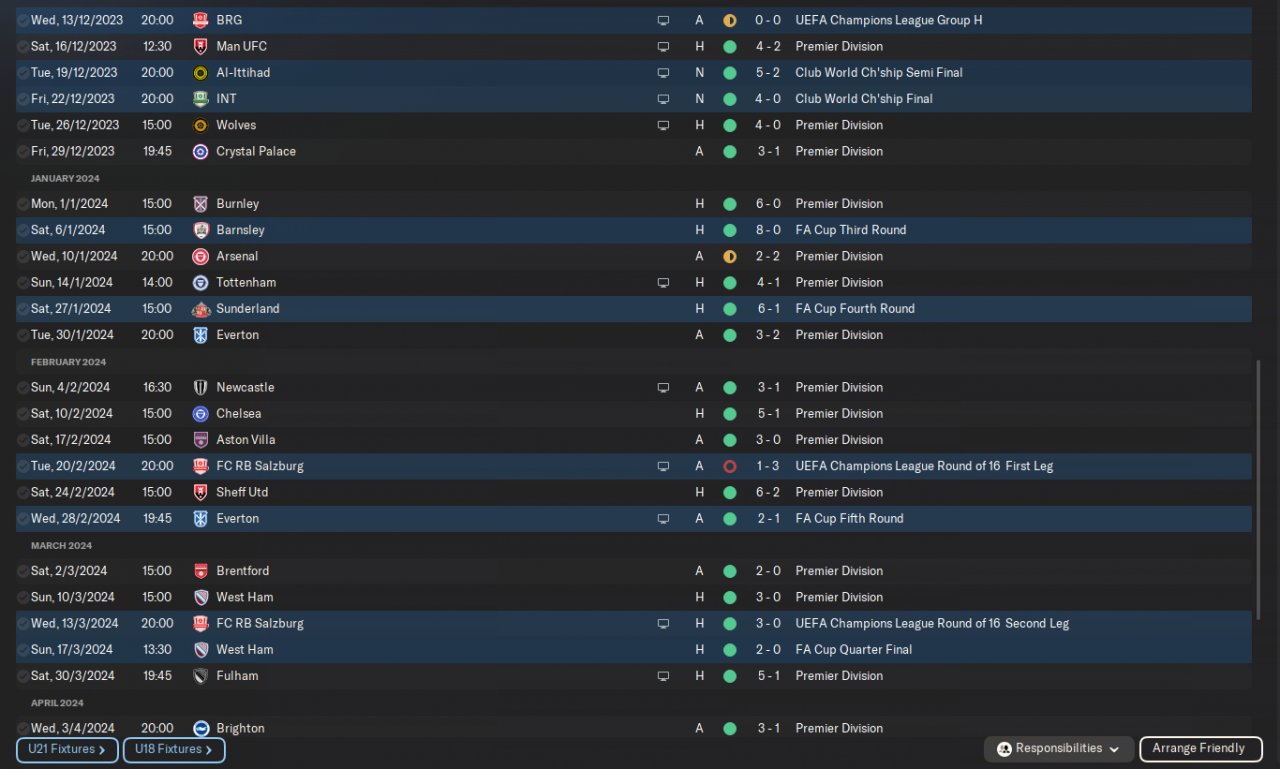
Task: Toggle the check circle beside Sat, 16/12/2023
Action: (x=23, y=46)
